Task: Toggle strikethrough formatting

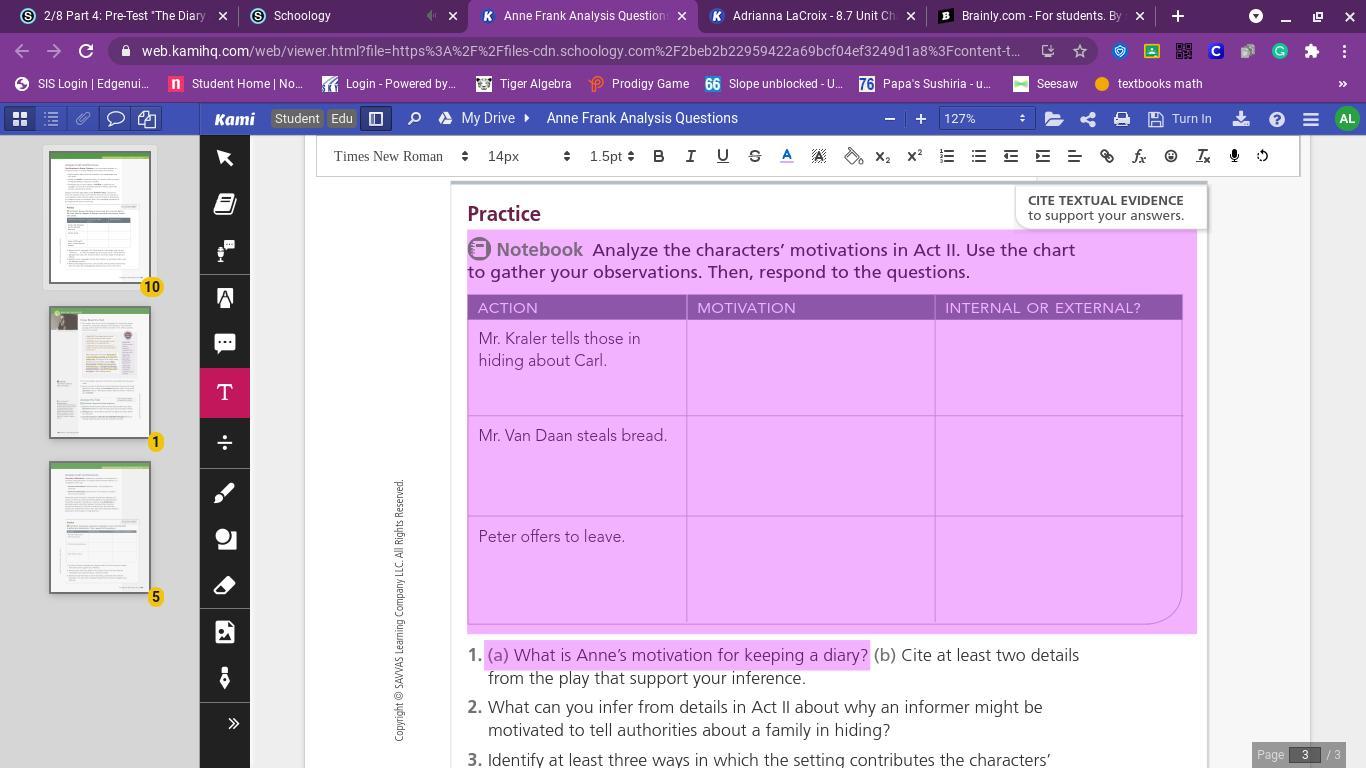Action: [x=755, y=156]
